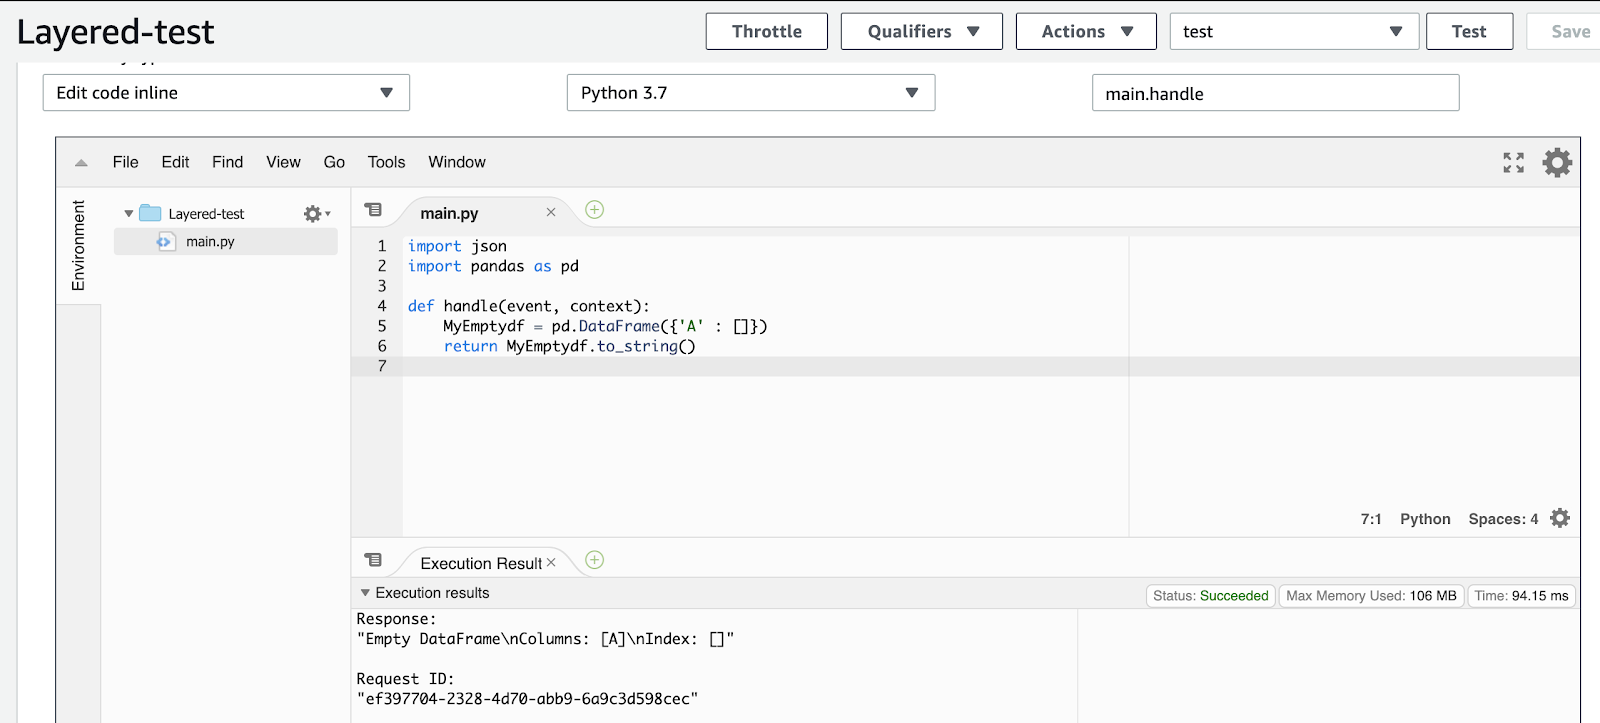Screen dimensions: 1600x723
Task: Enter fullscreen mode with the expand arrows icon
Action: [x=1513, y=162]
